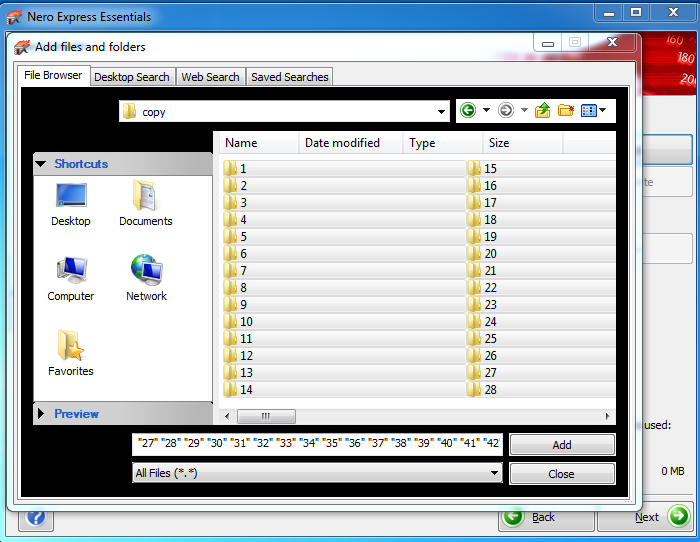Viewport: 700px width, 542px height.
Task: Click the Add button
Action: pyautogui.click(x=562, y=445)
